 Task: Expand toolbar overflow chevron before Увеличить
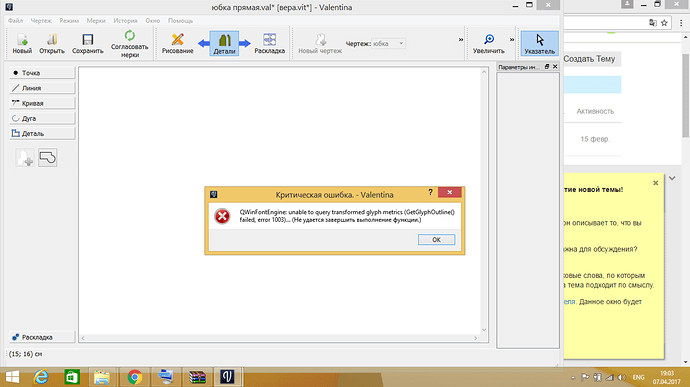click(461, 40)
